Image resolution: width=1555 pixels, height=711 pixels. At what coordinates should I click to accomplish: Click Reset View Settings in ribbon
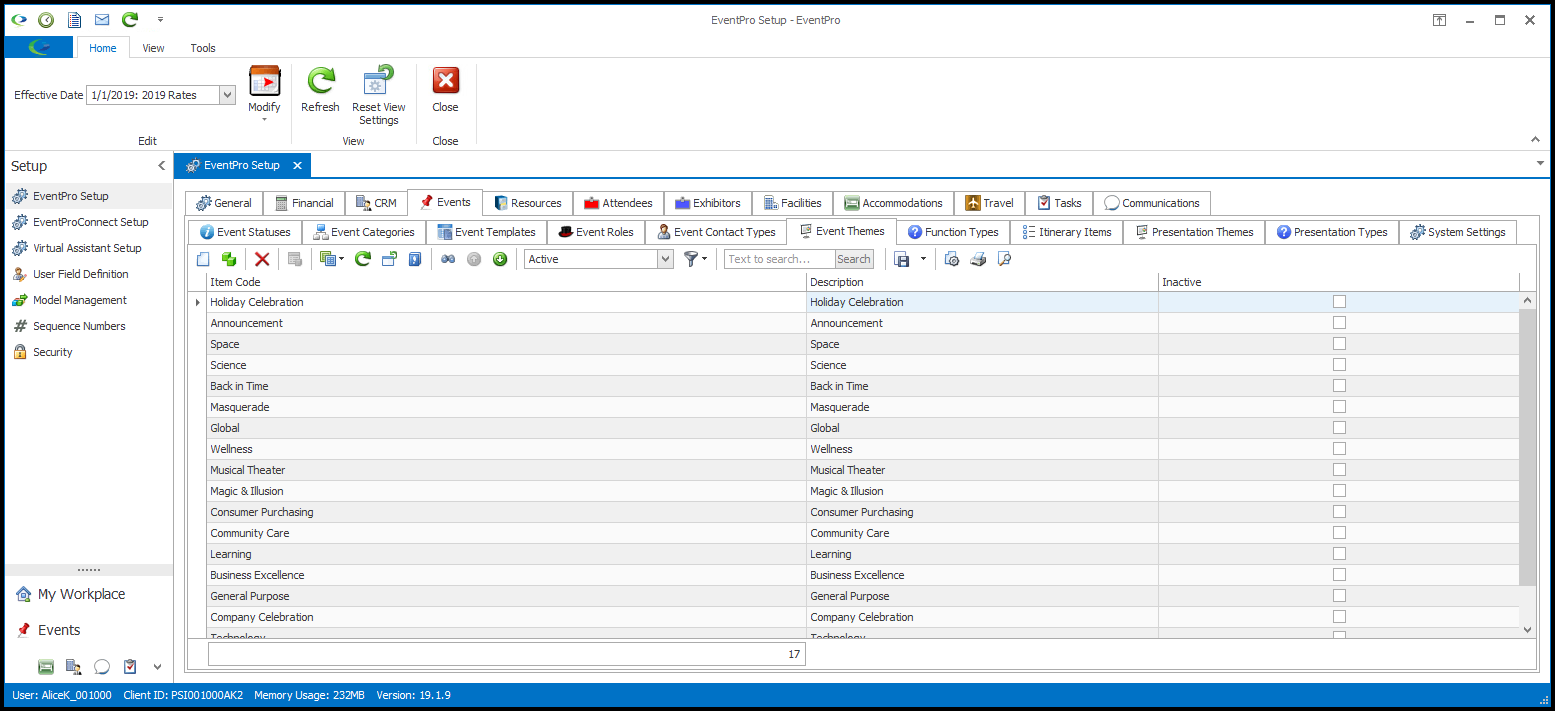(379, 97)
